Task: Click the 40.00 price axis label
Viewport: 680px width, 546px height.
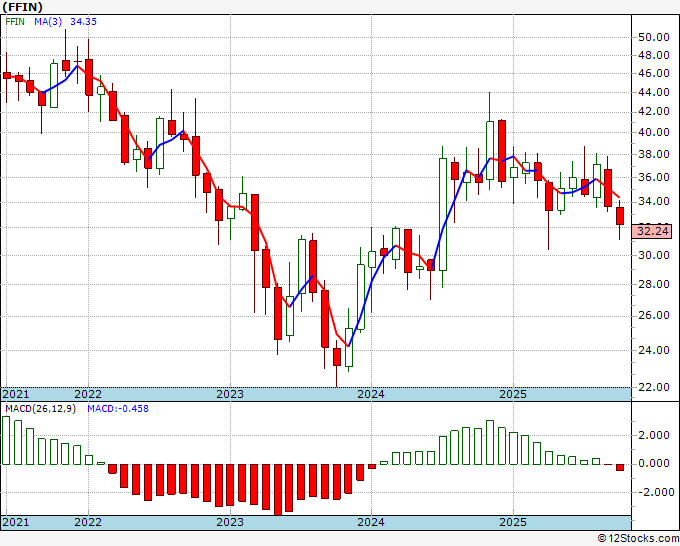Action: click(654, 132)
